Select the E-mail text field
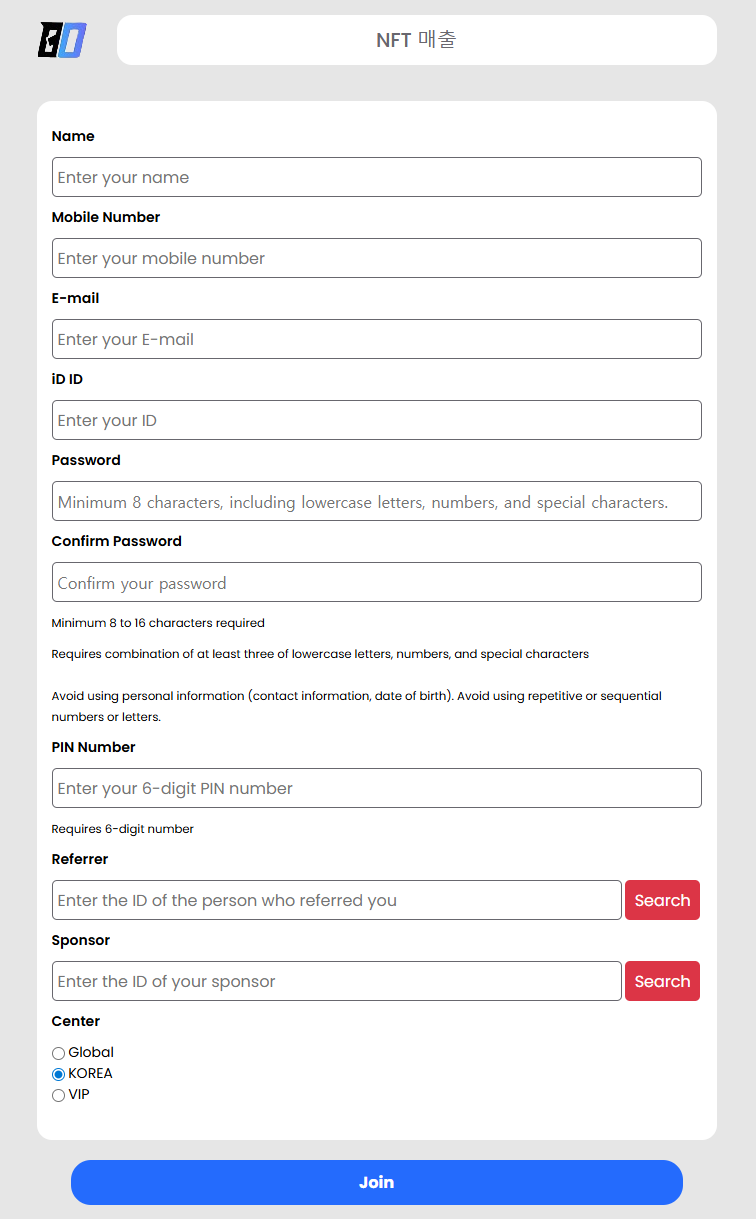Image resolution: width=756 pixels, height=1219 pixels. pos(377,339)
